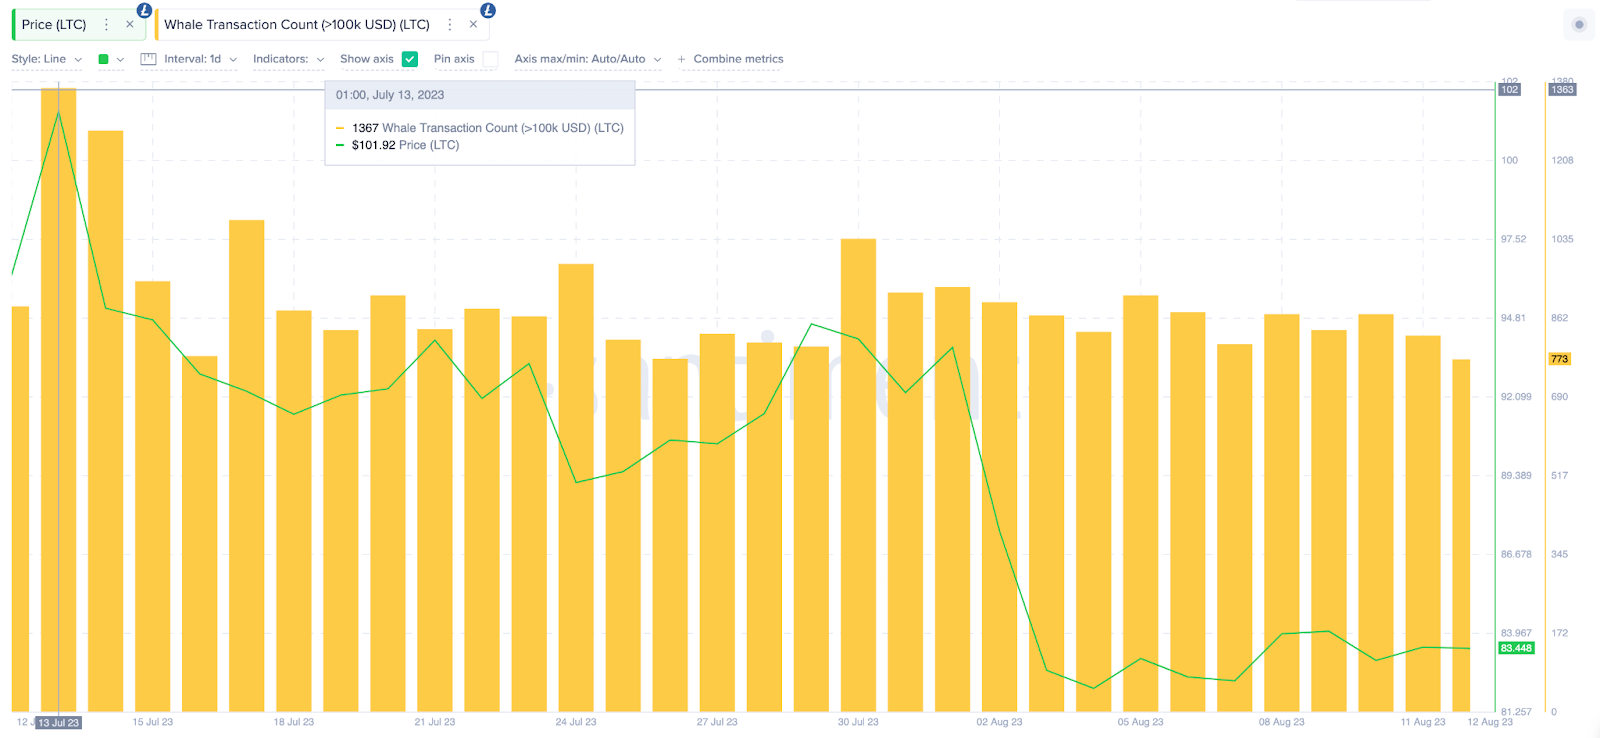Open the Interval: 1d dropdown
The width and height of the screenshot is (1600, 738).
tap(200, 59)
